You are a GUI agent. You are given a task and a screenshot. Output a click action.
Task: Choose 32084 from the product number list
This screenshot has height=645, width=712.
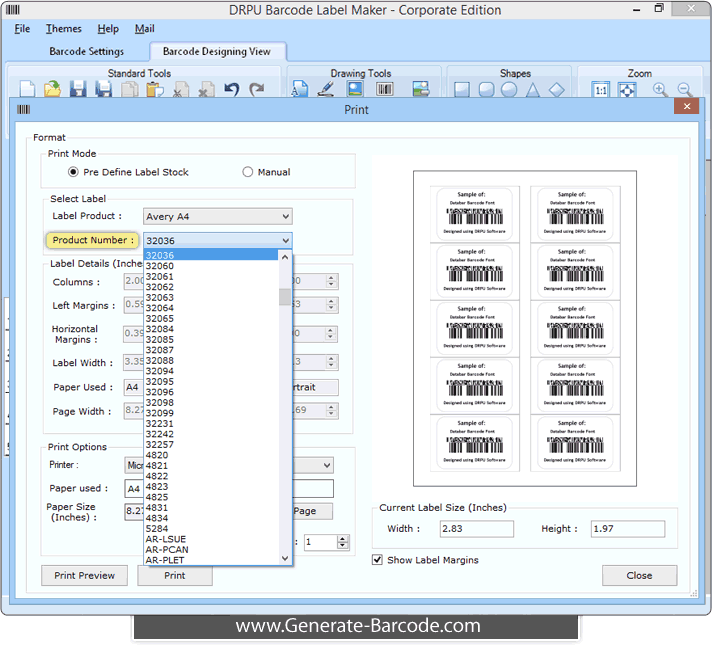211,329
